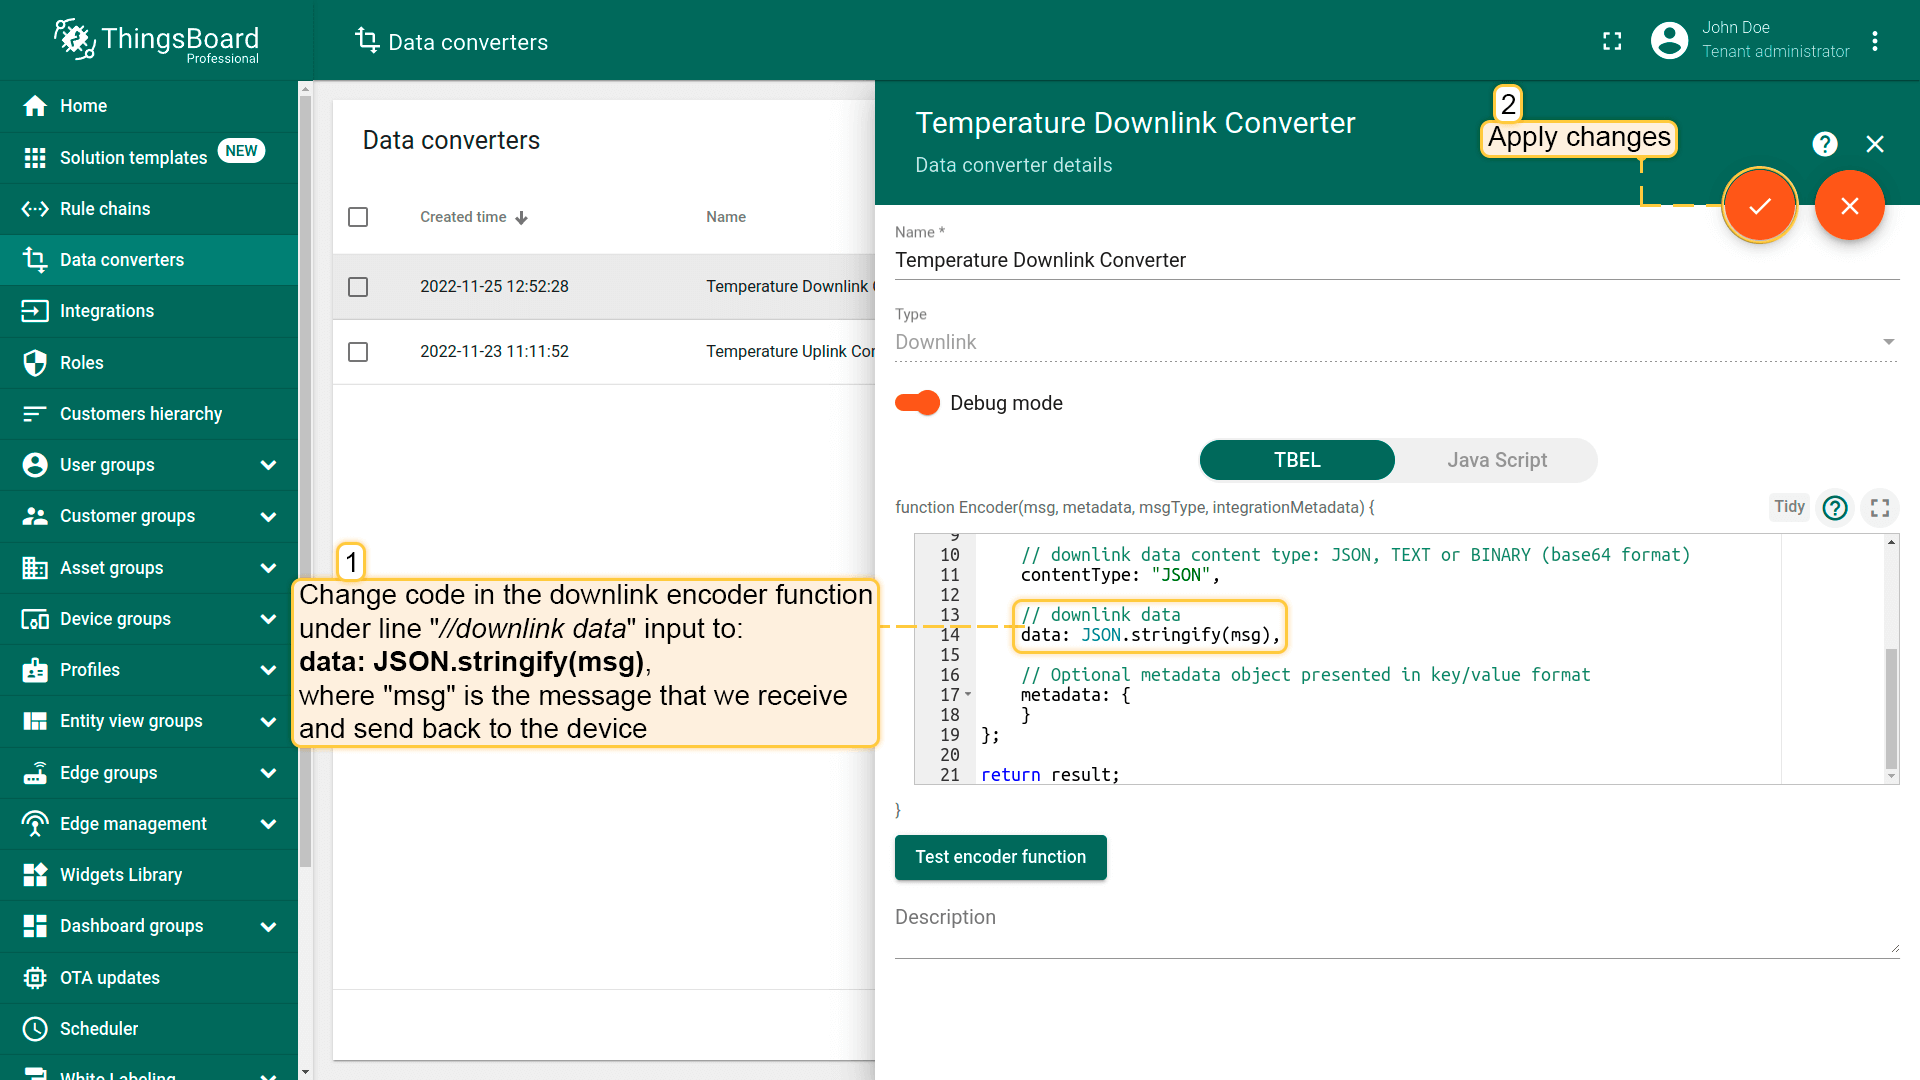The width and height of the screenshot is (1920, 1080).
Task: Open the encoder function help icon
Action: tap(1834, 508)
